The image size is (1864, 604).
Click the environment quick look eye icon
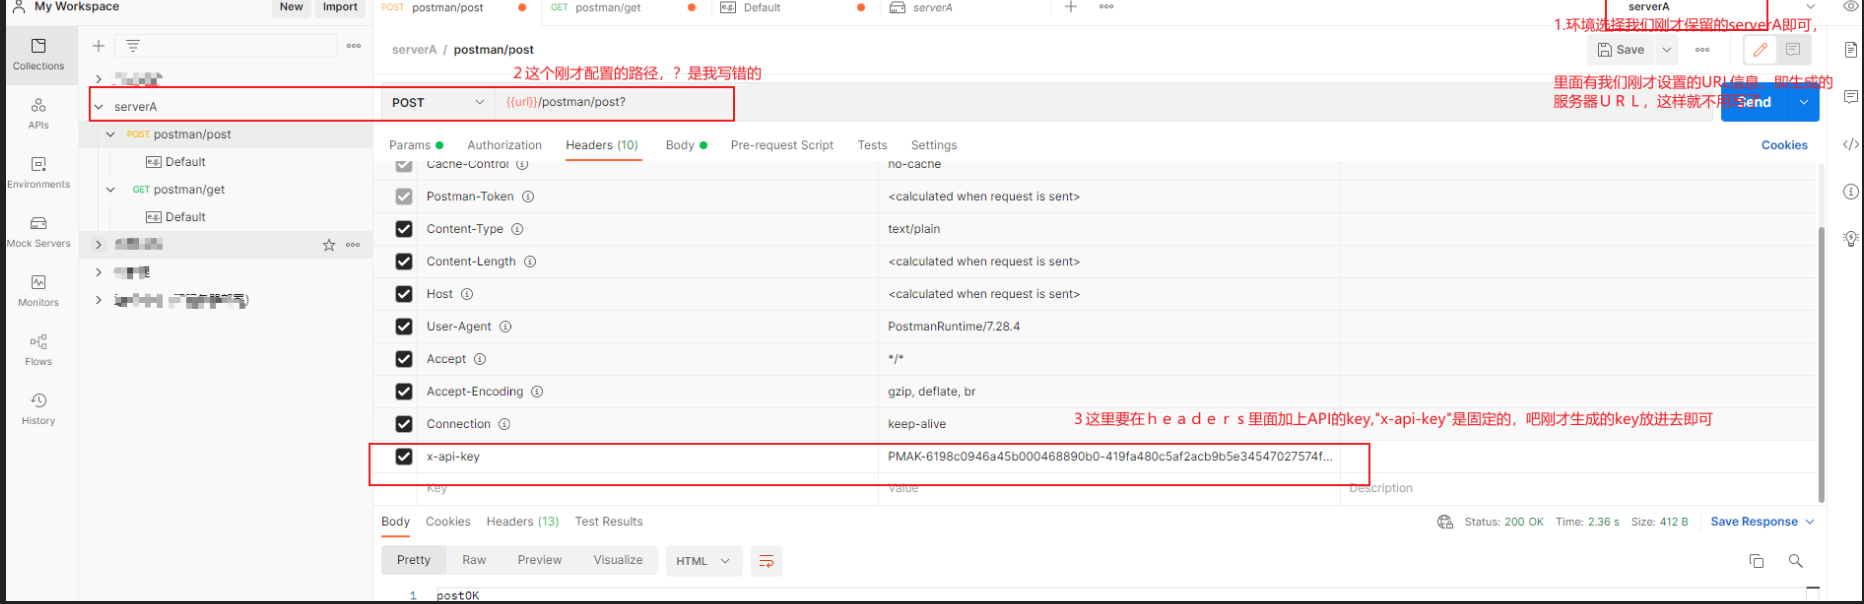(1851, 7)
